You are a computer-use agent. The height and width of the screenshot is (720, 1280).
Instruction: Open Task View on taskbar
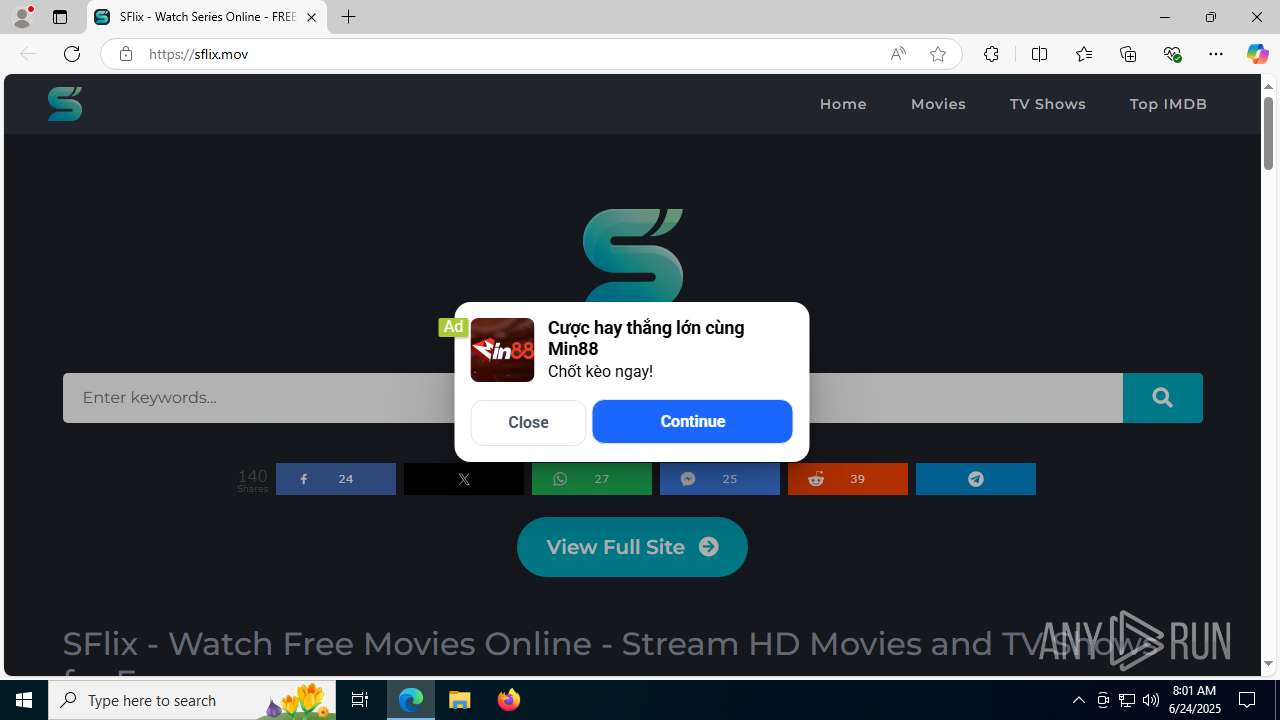click(x=360, y=700)
